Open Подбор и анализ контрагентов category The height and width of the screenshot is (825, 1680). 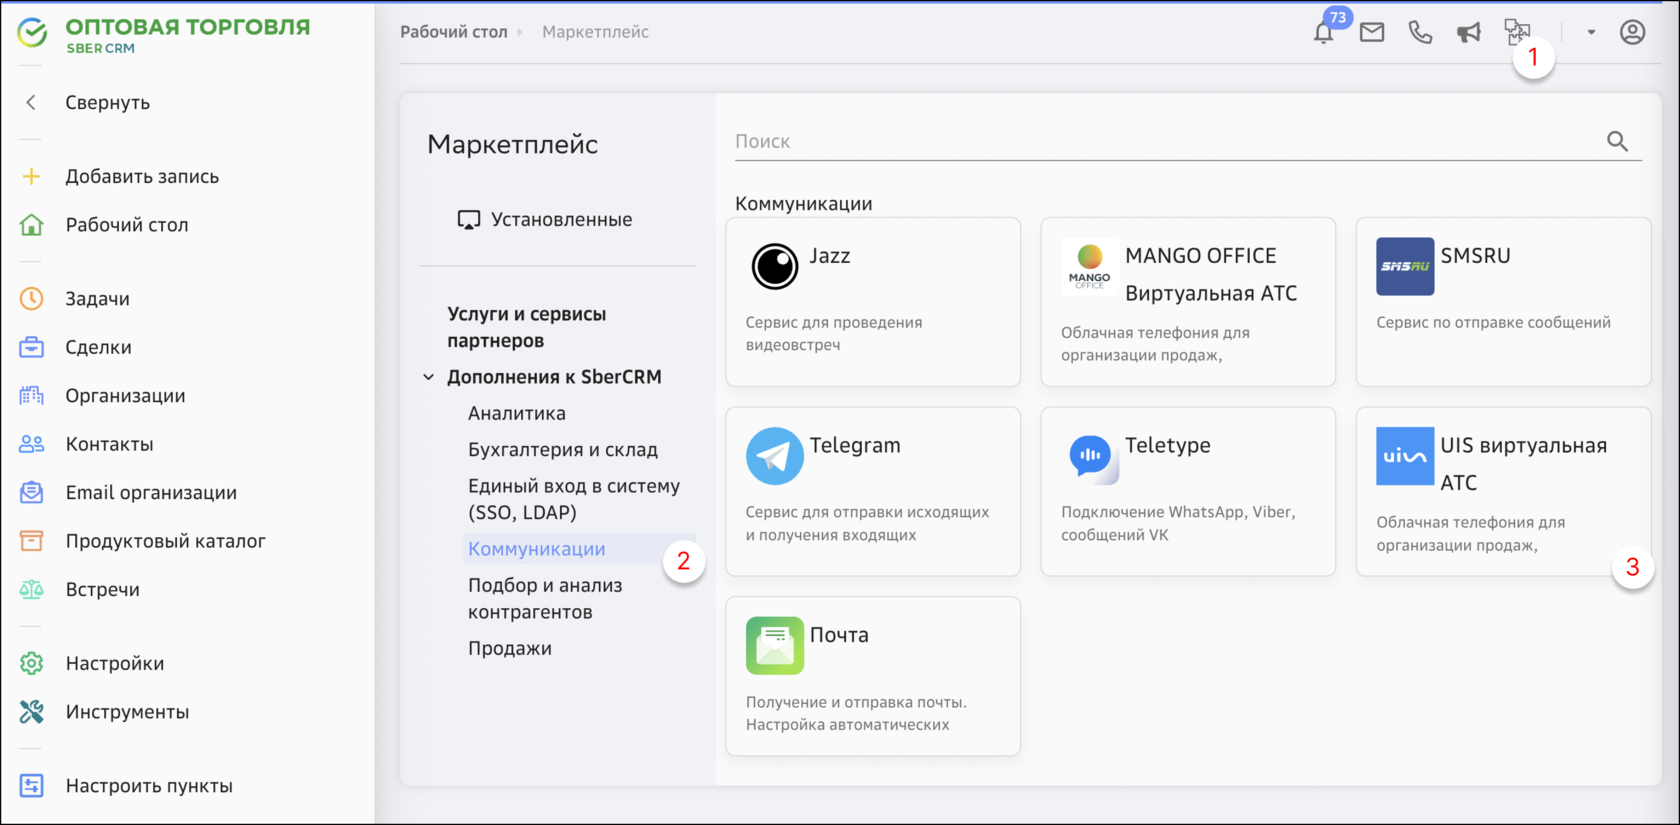[545, 598]
